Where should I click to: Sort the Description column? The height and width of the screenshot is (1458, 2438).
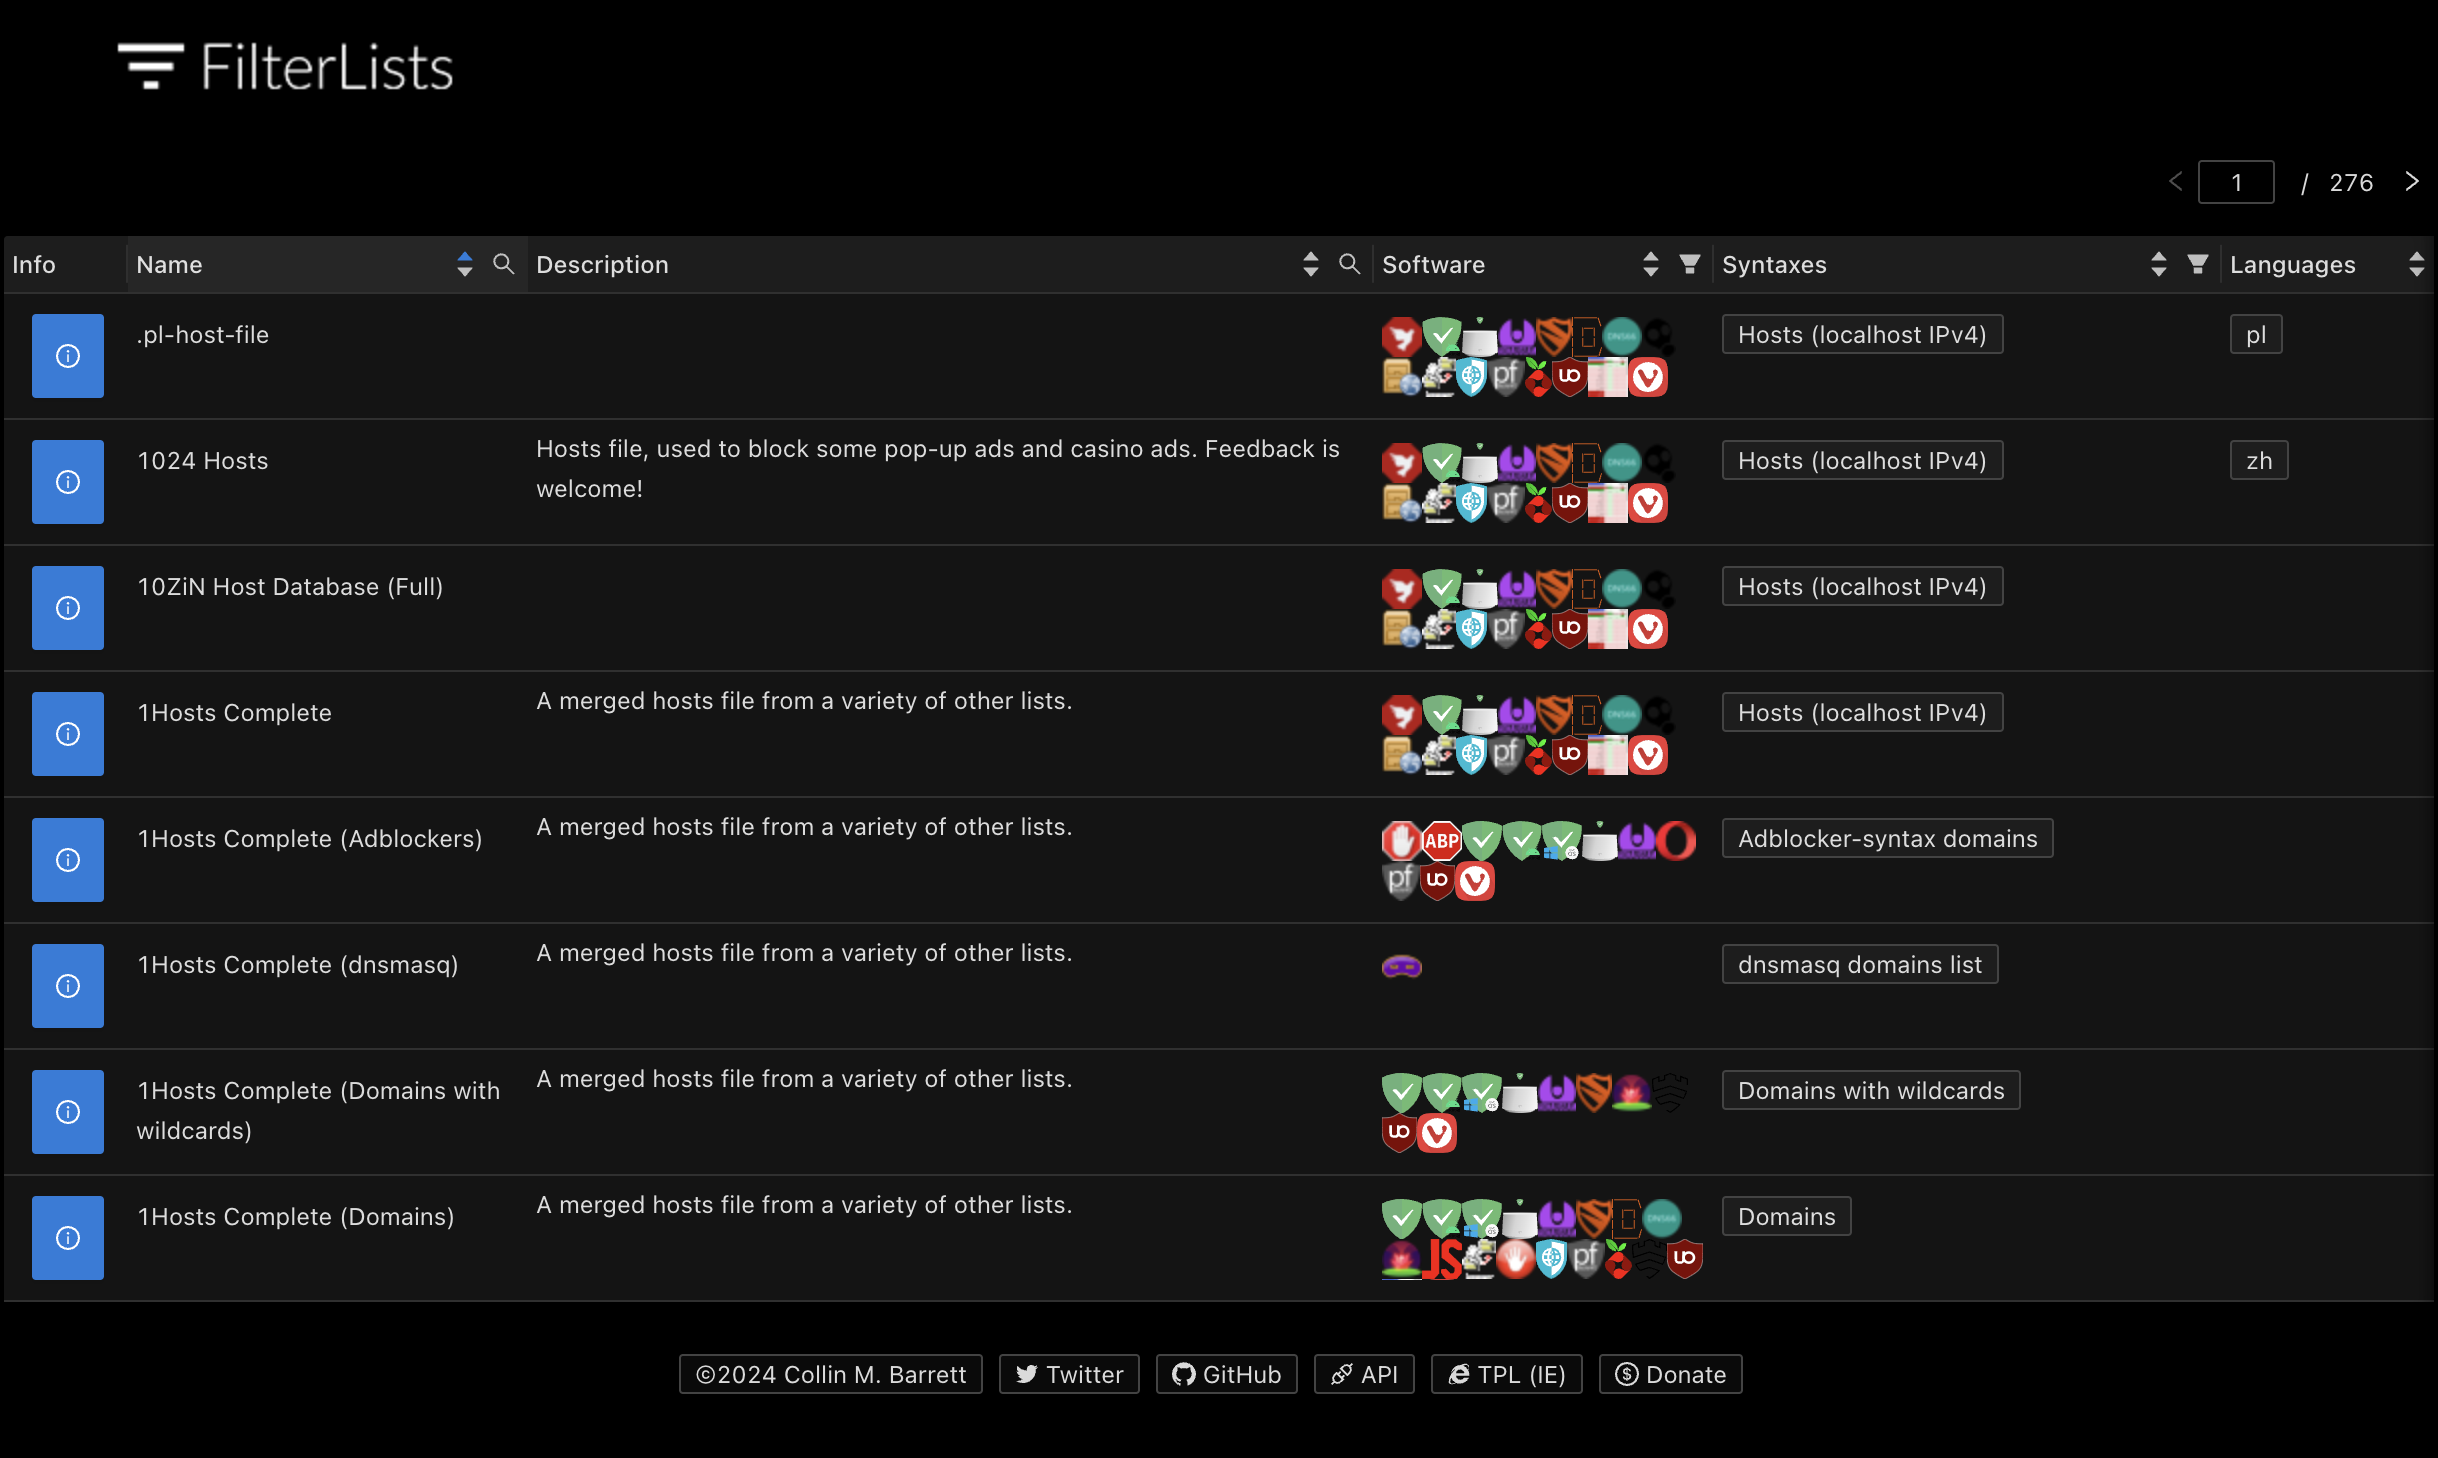[1311, 264]
